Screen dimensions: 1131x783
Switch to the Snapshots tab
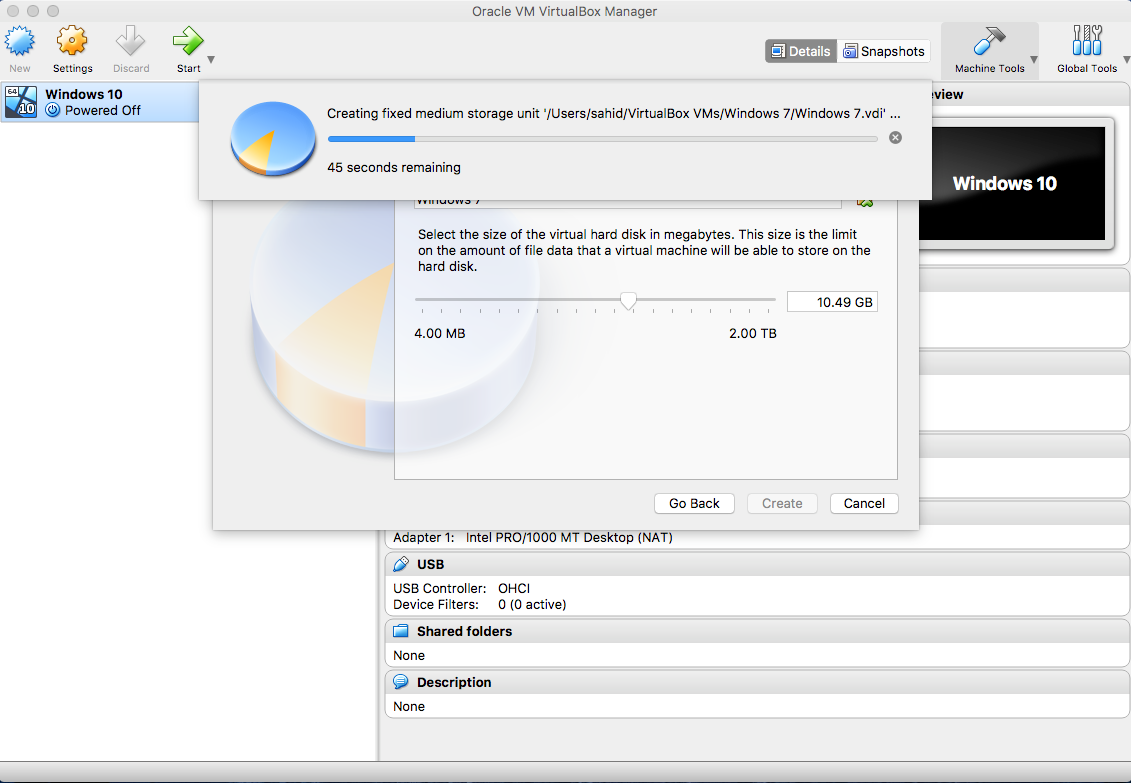[884, 51]
